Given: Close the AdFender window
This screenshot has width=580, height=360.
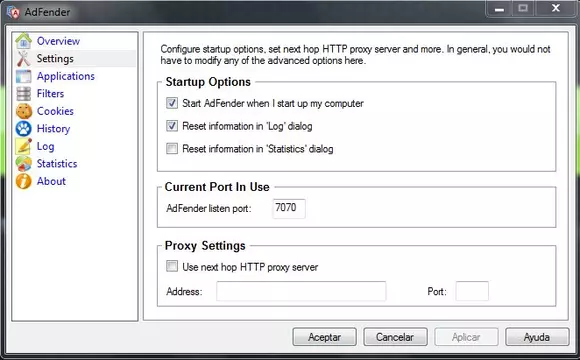Looking at the screenshot, I should click(x=556, y=8).
